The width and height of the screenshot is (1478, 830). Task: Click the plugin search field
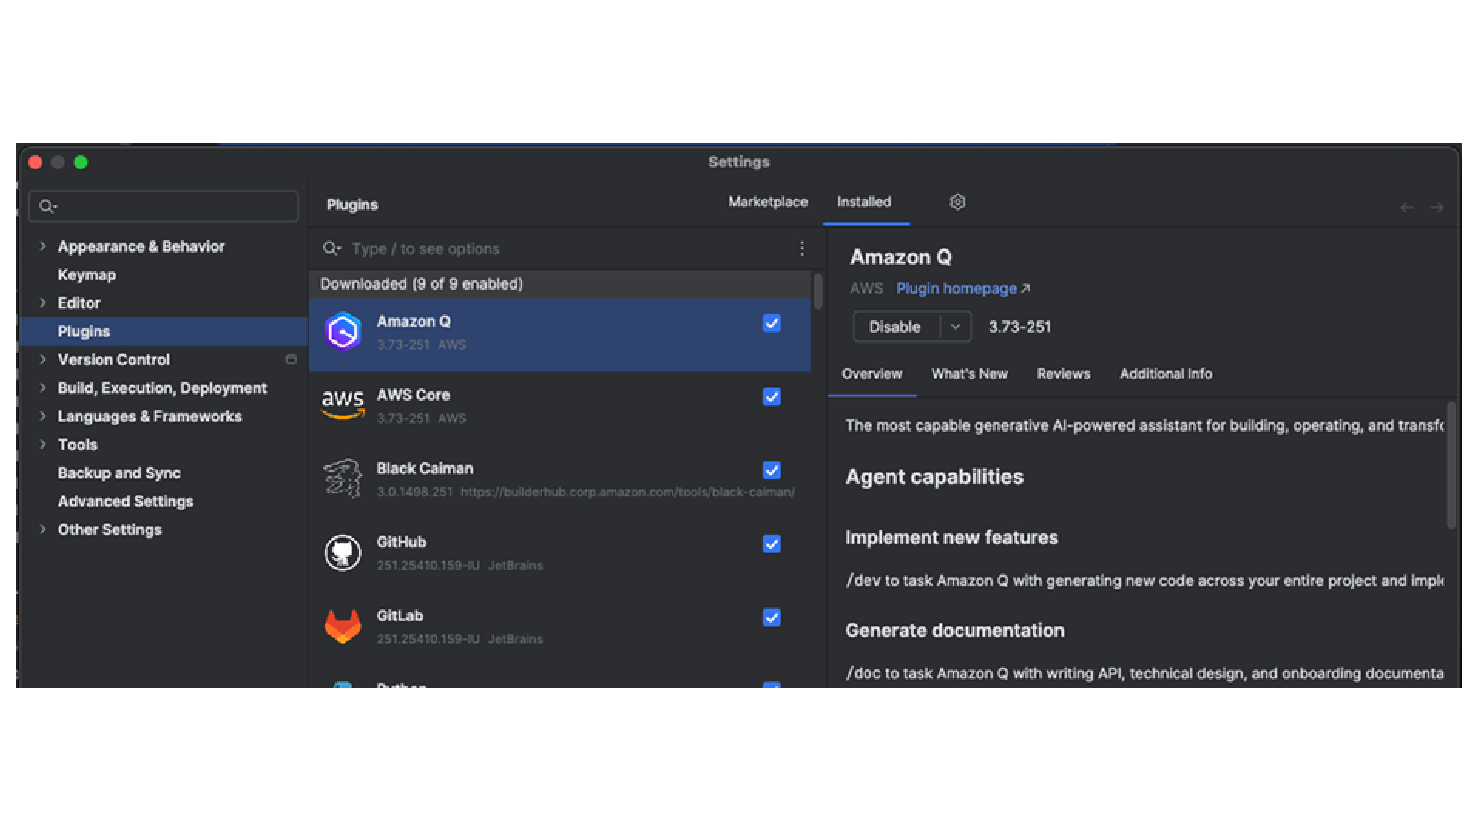click(560, 249)
